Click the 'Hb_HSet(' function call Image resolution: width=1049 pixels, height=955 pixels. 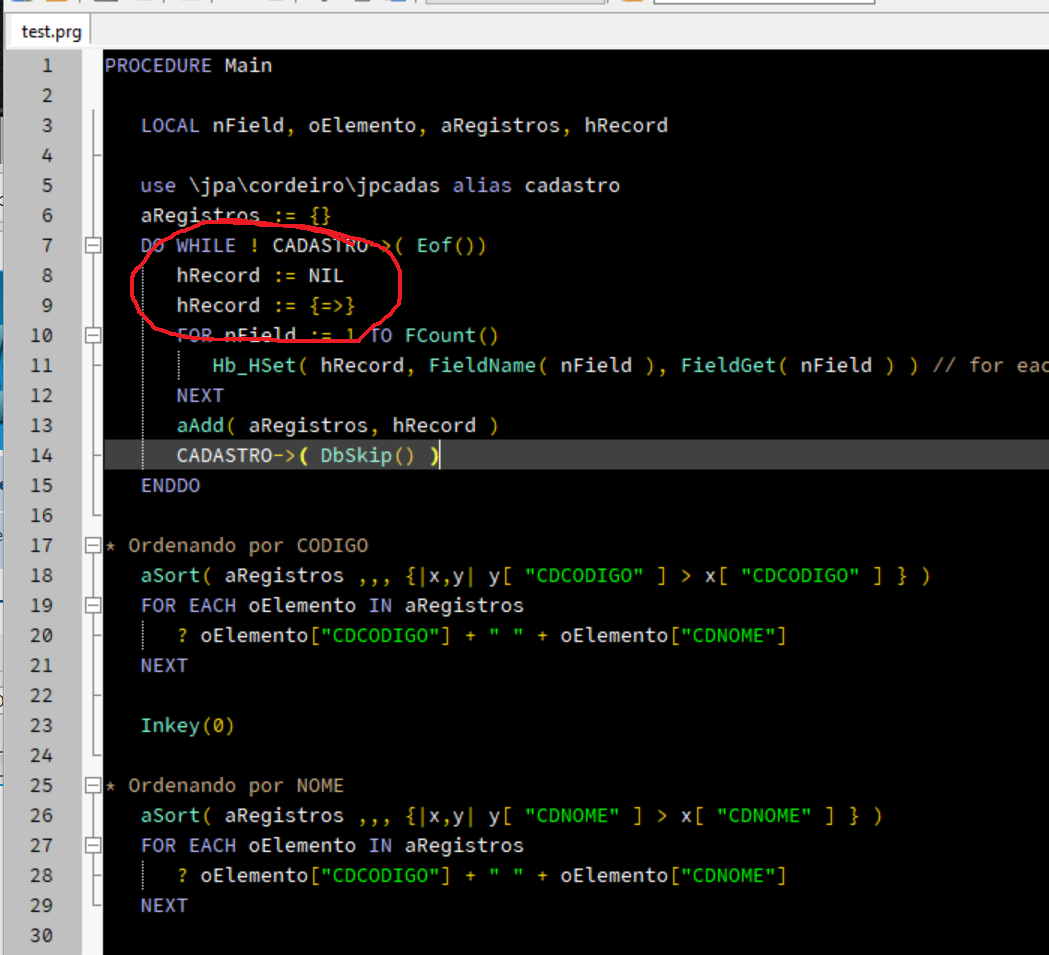(x=260, y=365)
